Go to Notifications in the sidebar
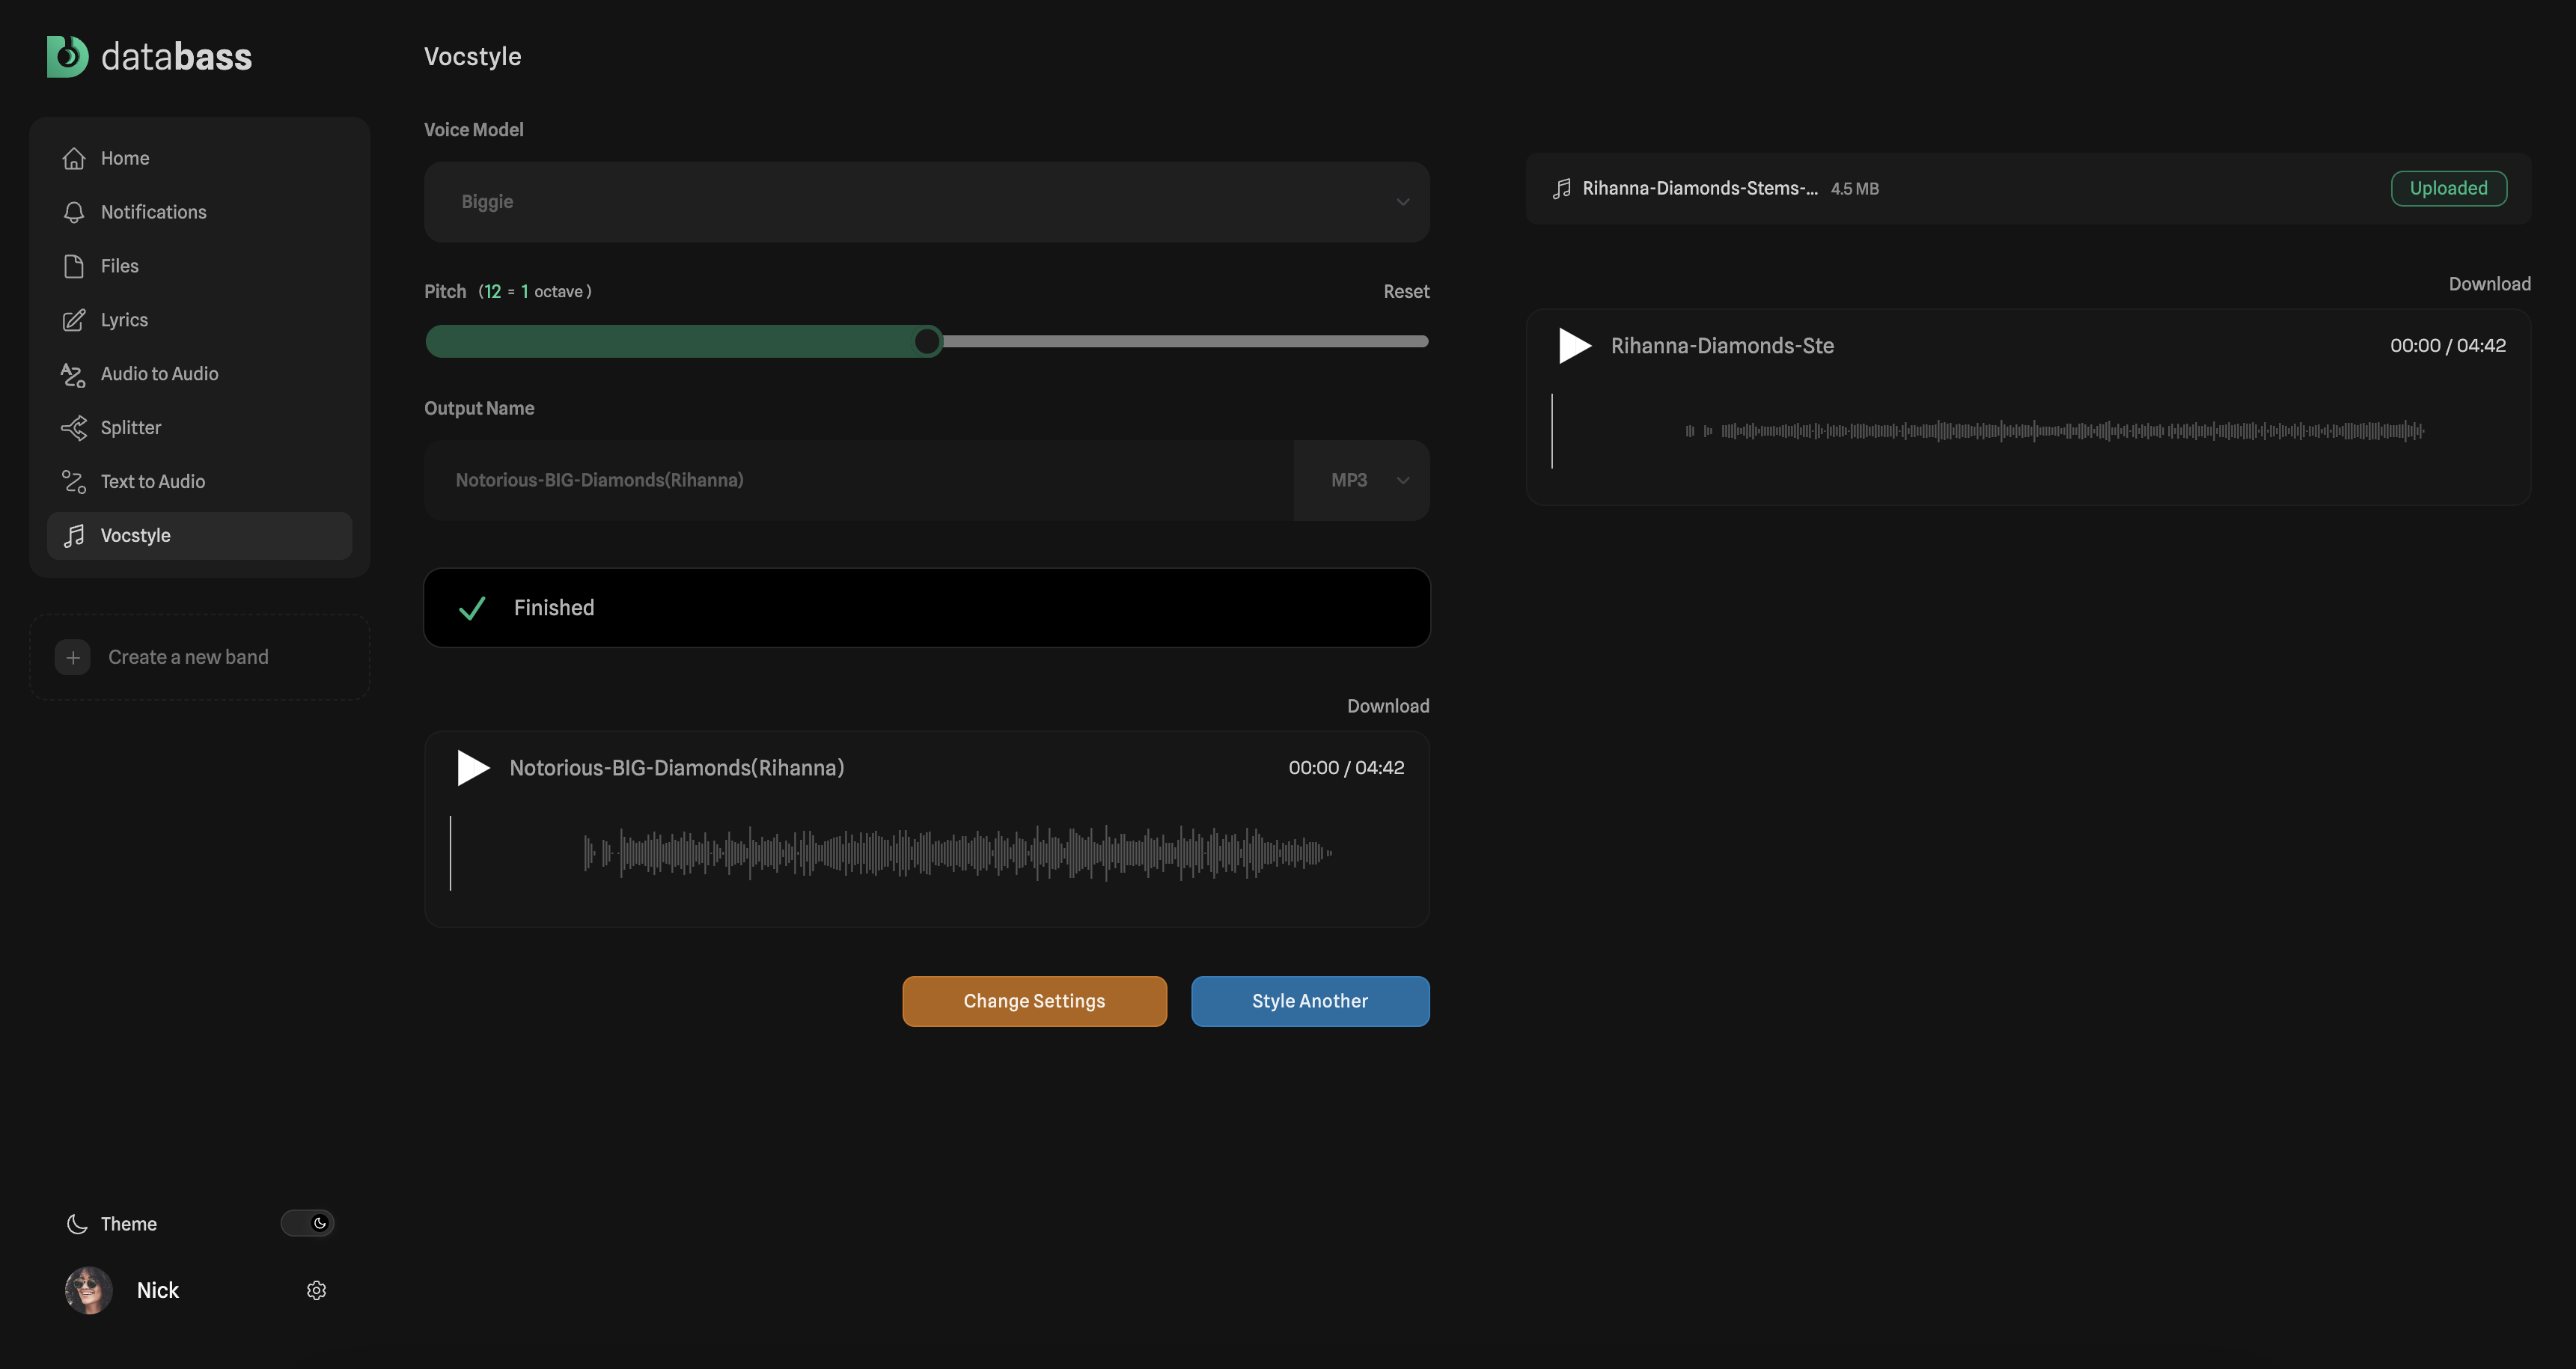The height and width of the screenshot is (1369, 2576). pyautogui.click(x=200, y=212)
